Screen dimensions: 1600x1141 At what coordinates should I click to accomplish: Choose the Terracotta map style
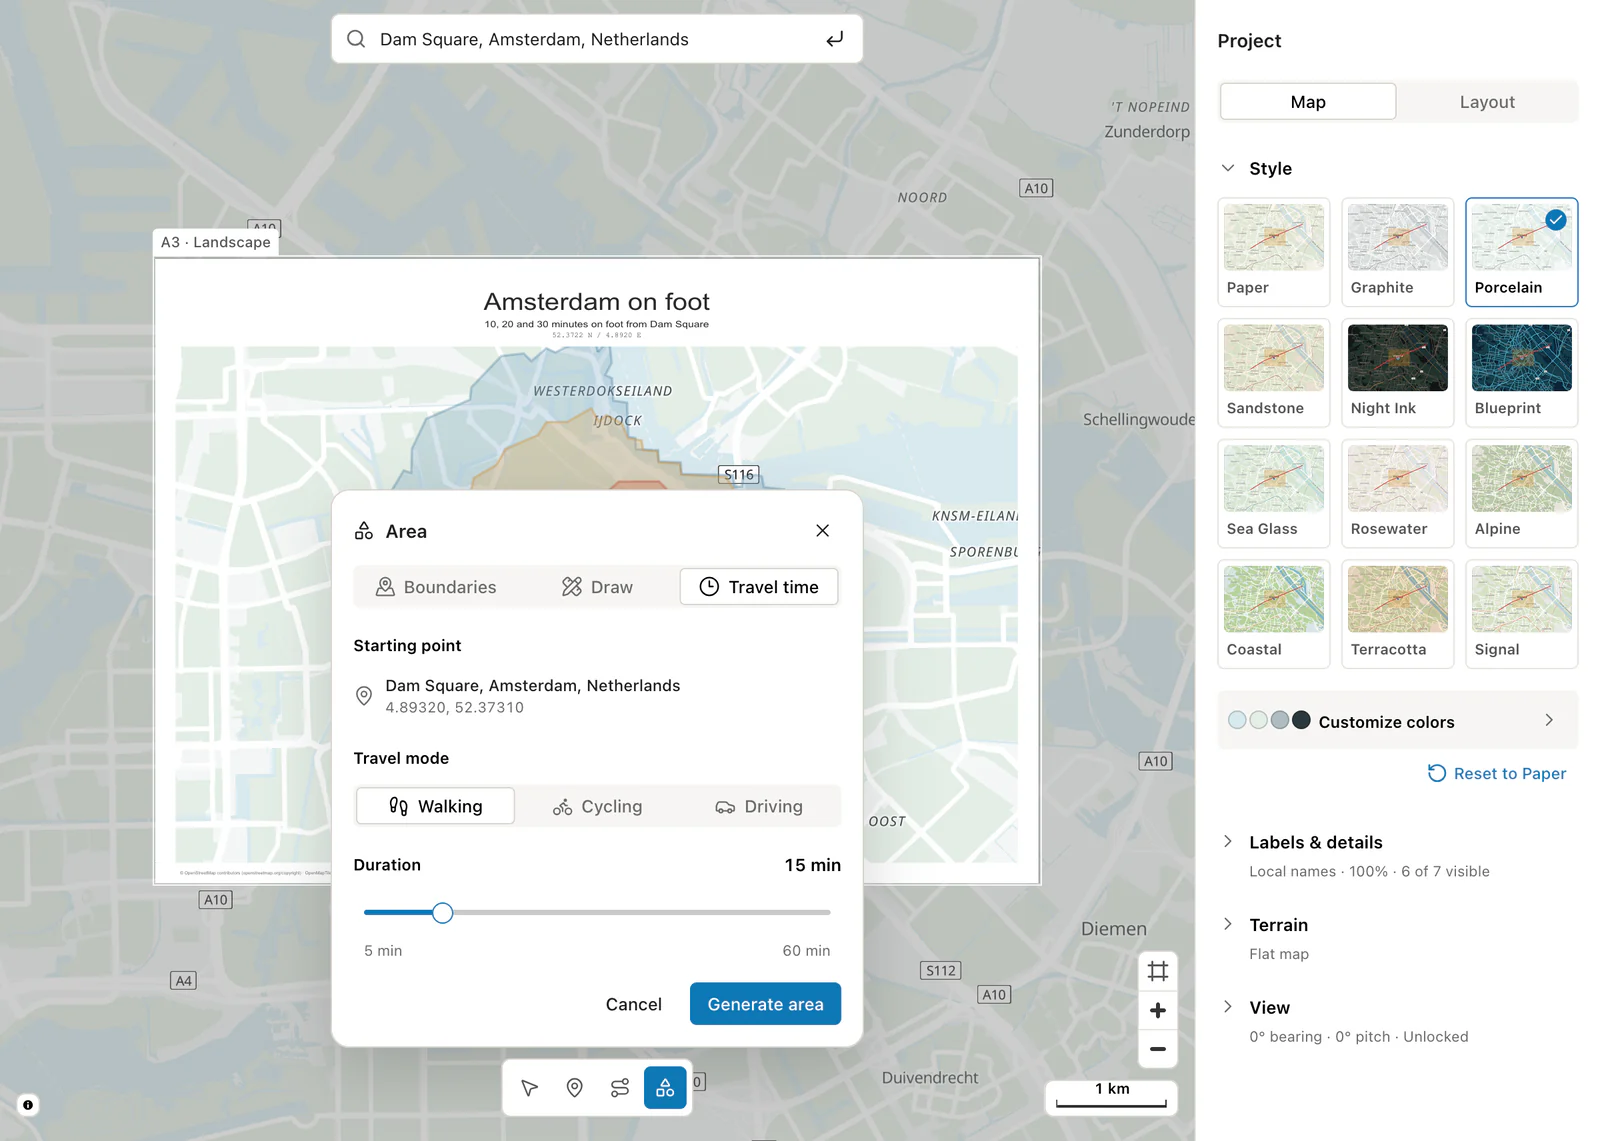pyautogui.click(x=1398, y=614)
